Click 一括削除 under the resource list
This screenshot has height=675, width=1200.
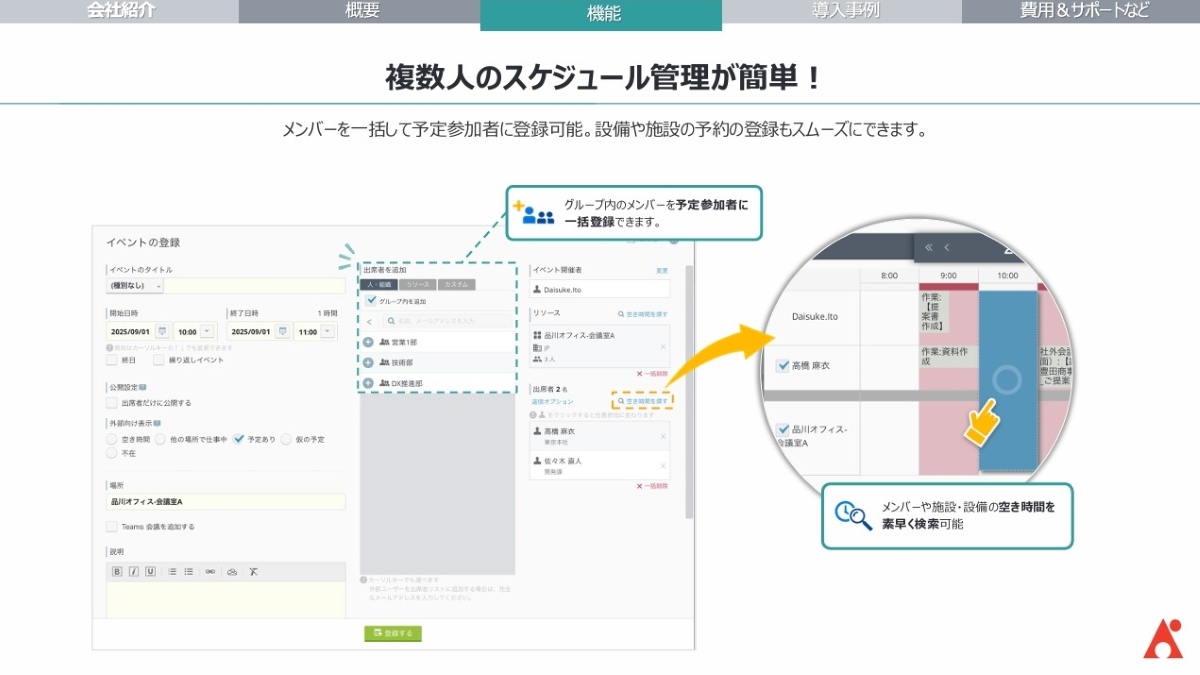pos(652,373)
